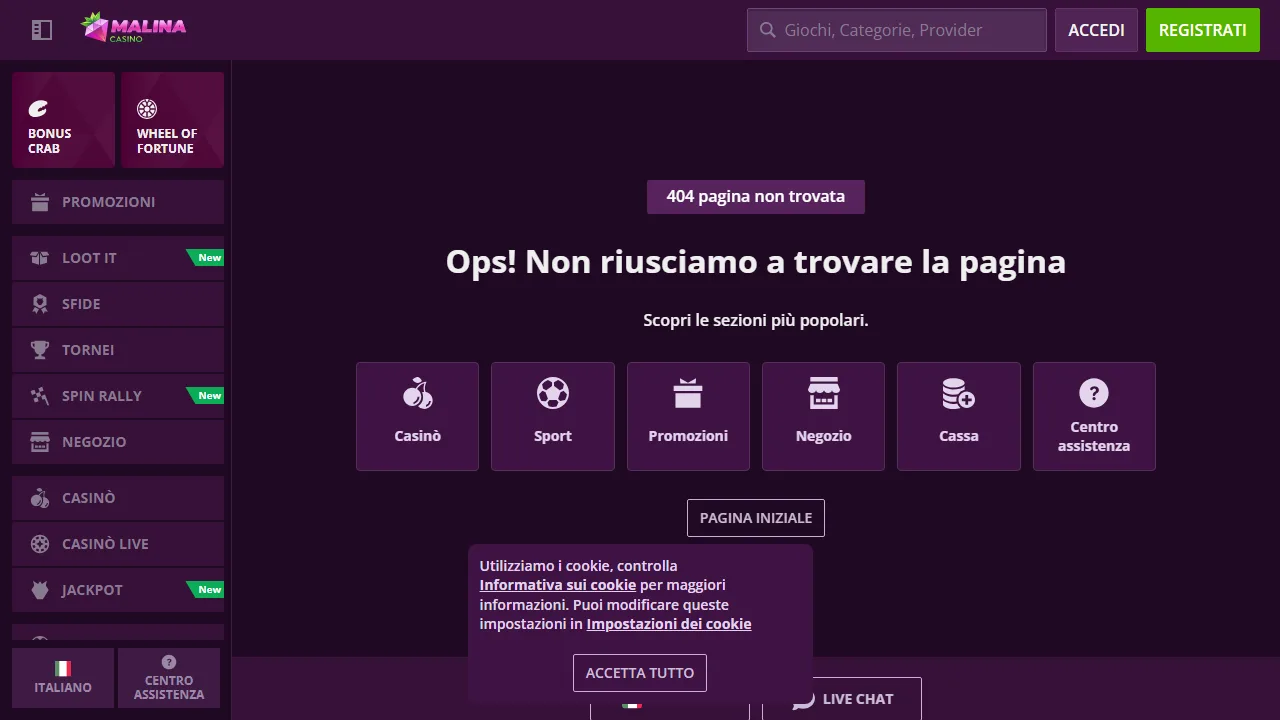Click the chip icon beside CASINÒ LIVE
Viewport: 1280px width, 720px height.
tap(40, 544)
